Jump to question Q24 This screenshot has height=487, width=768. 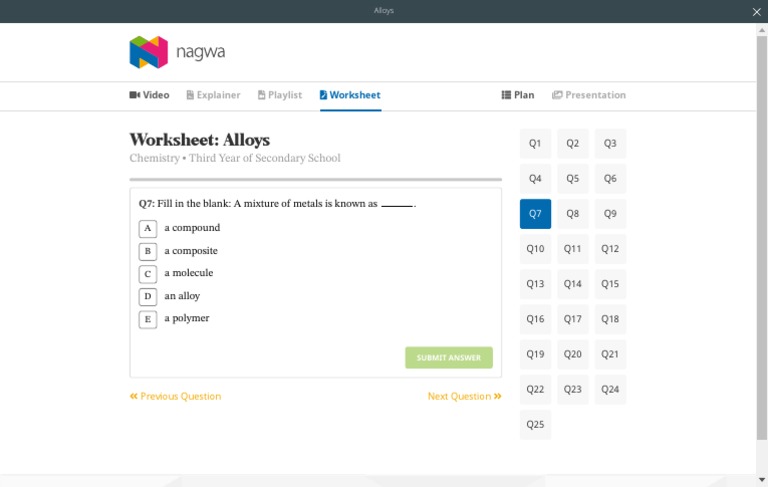(610, 390)
